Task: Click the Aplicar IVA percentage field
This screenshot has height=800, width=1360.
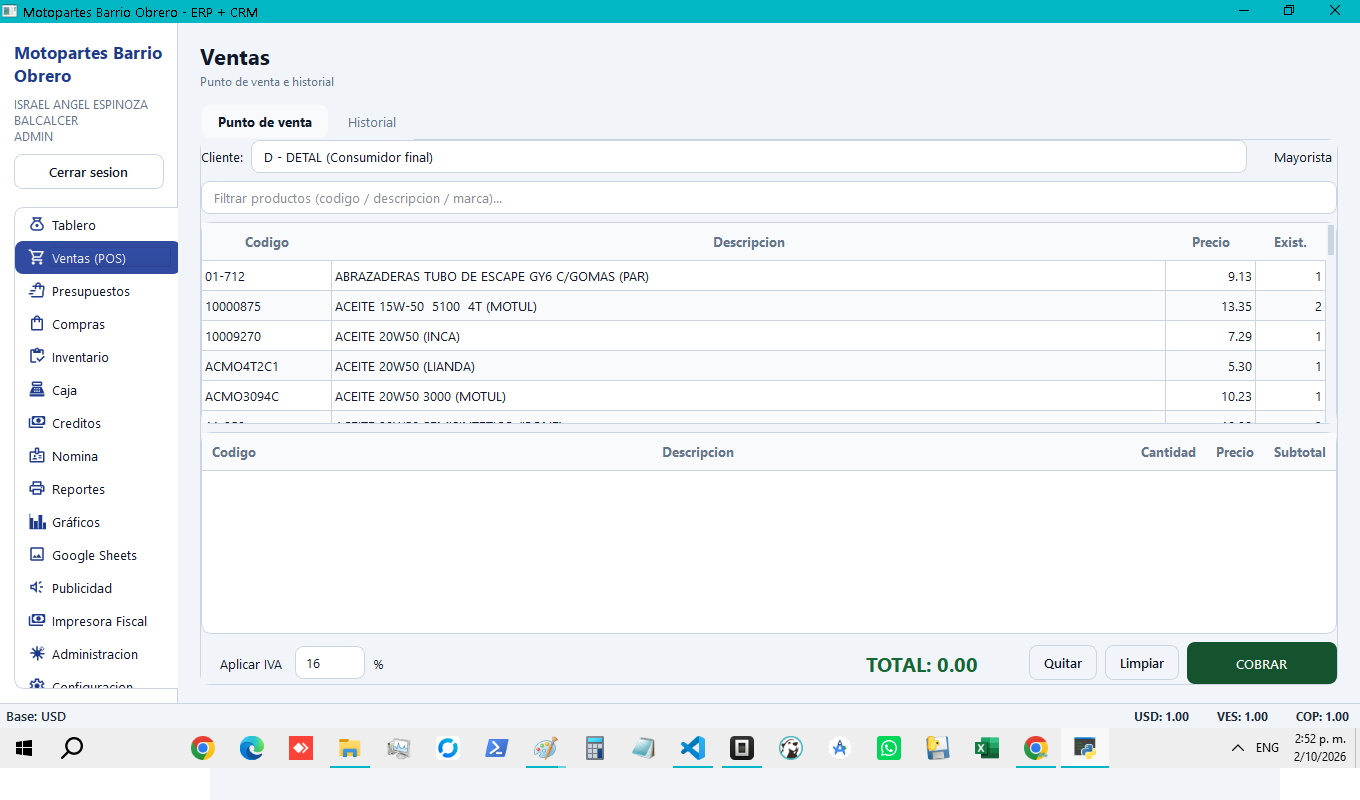Action: [330, 663]
